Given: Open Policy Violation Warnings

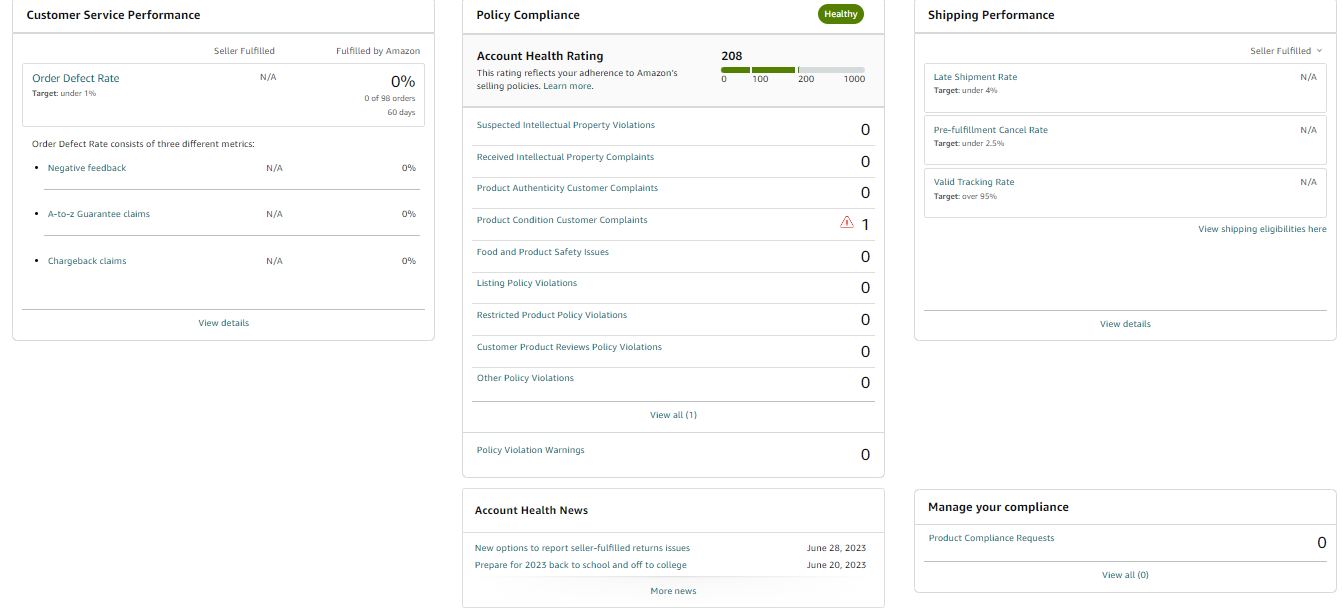Looking at the screenshot, I should [531, 450].
